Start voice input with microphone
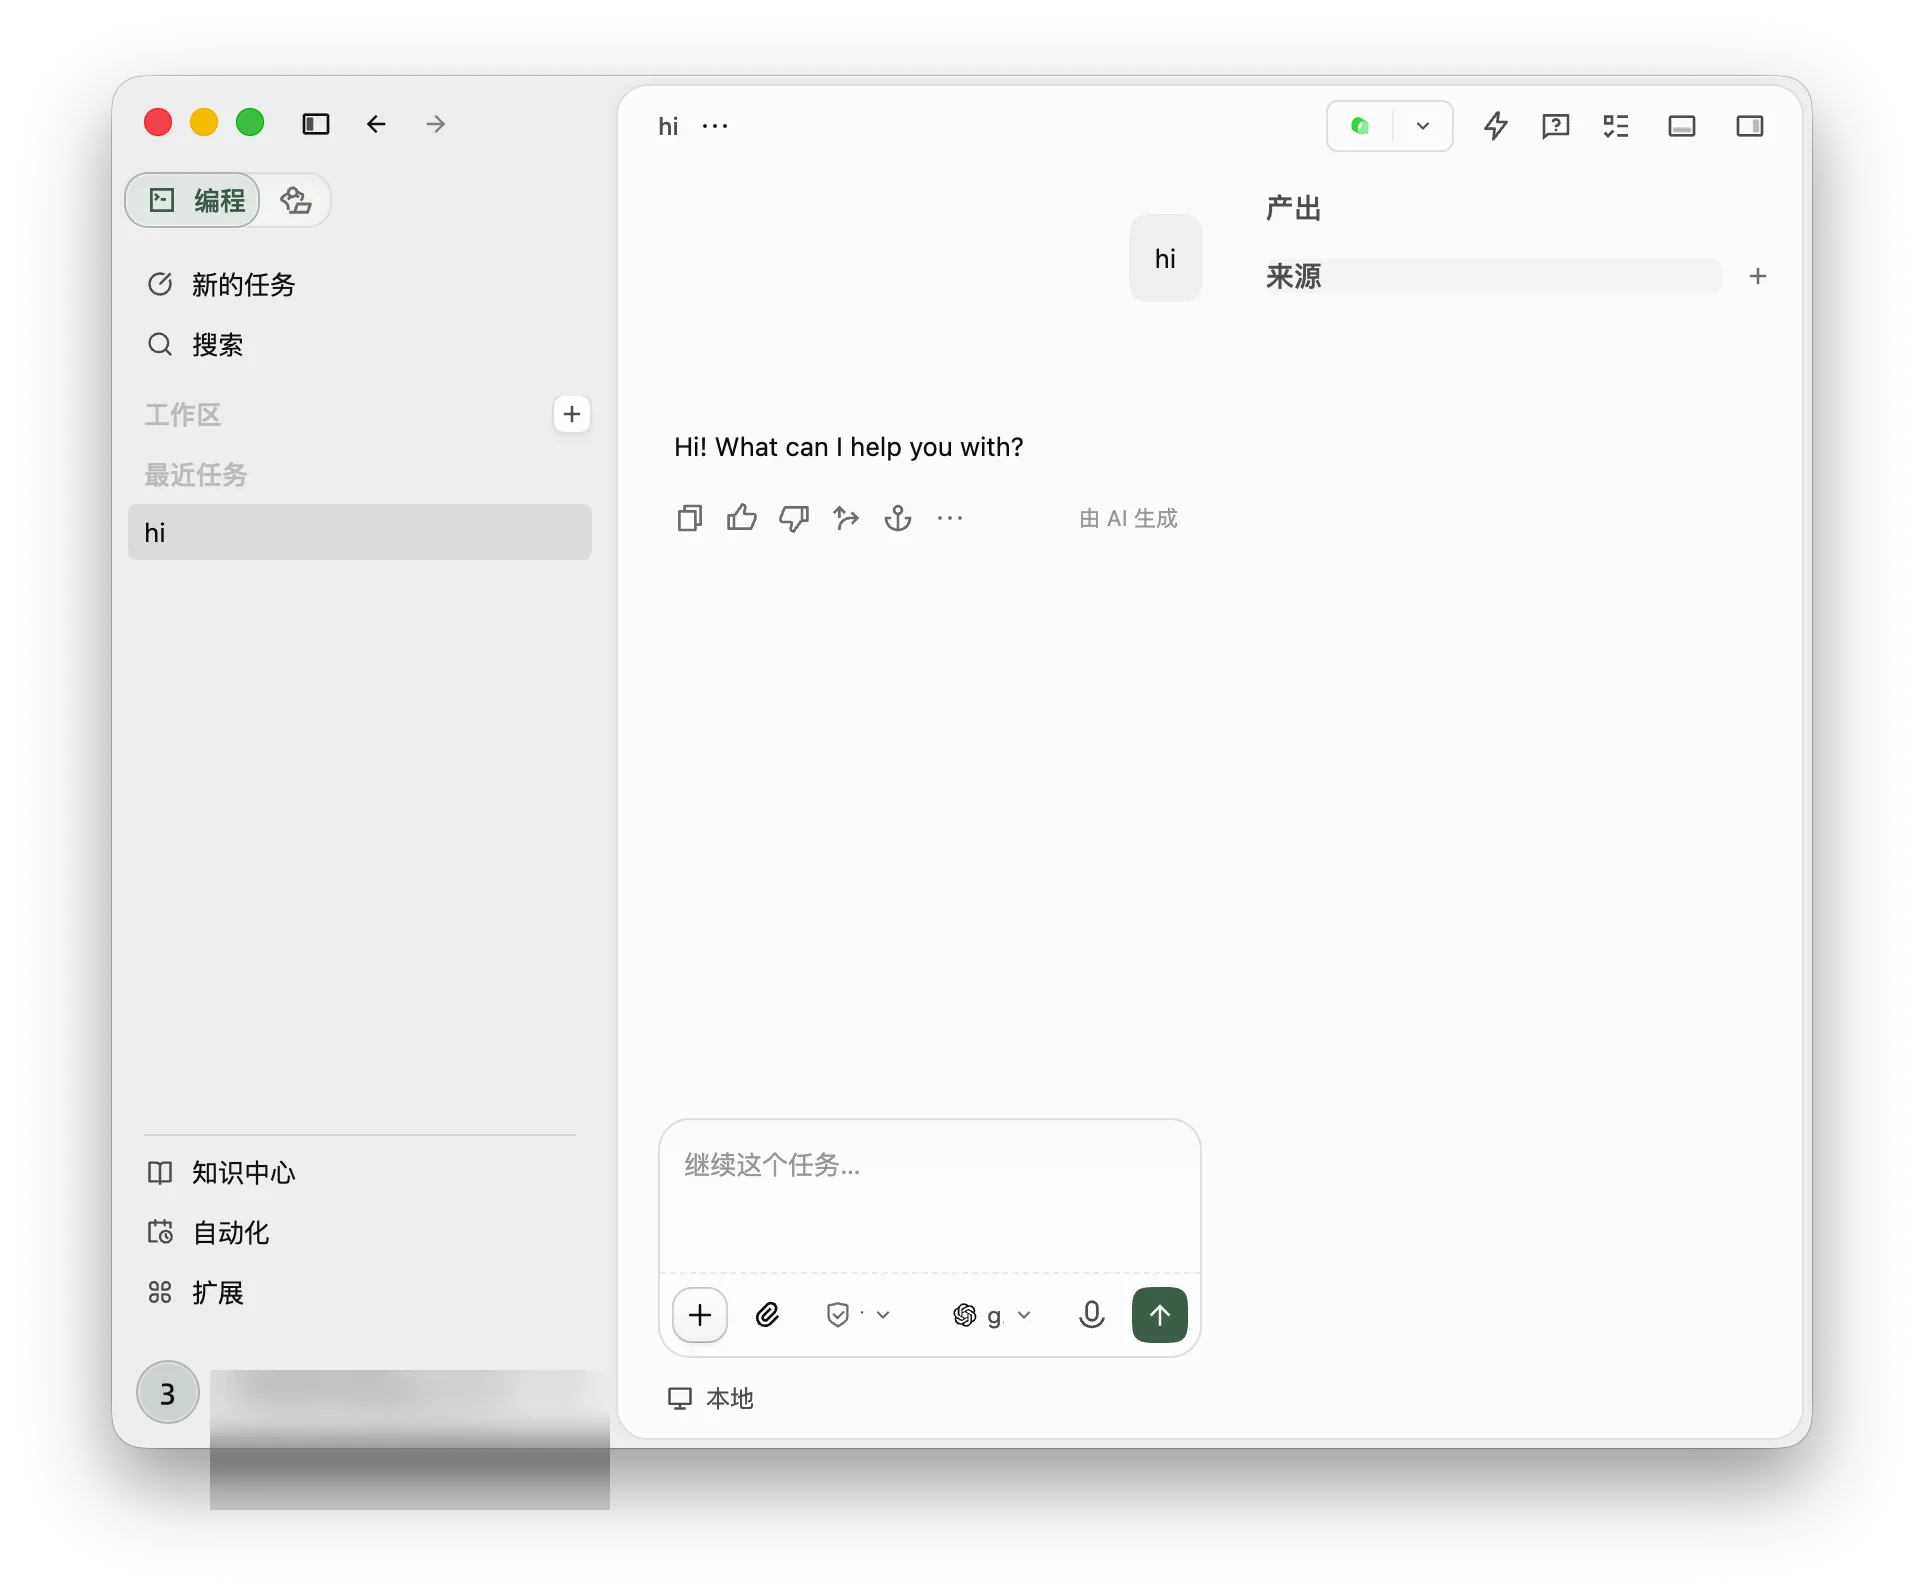The width and height of the screenshot is (1924, 1596). point(1092,1315)
